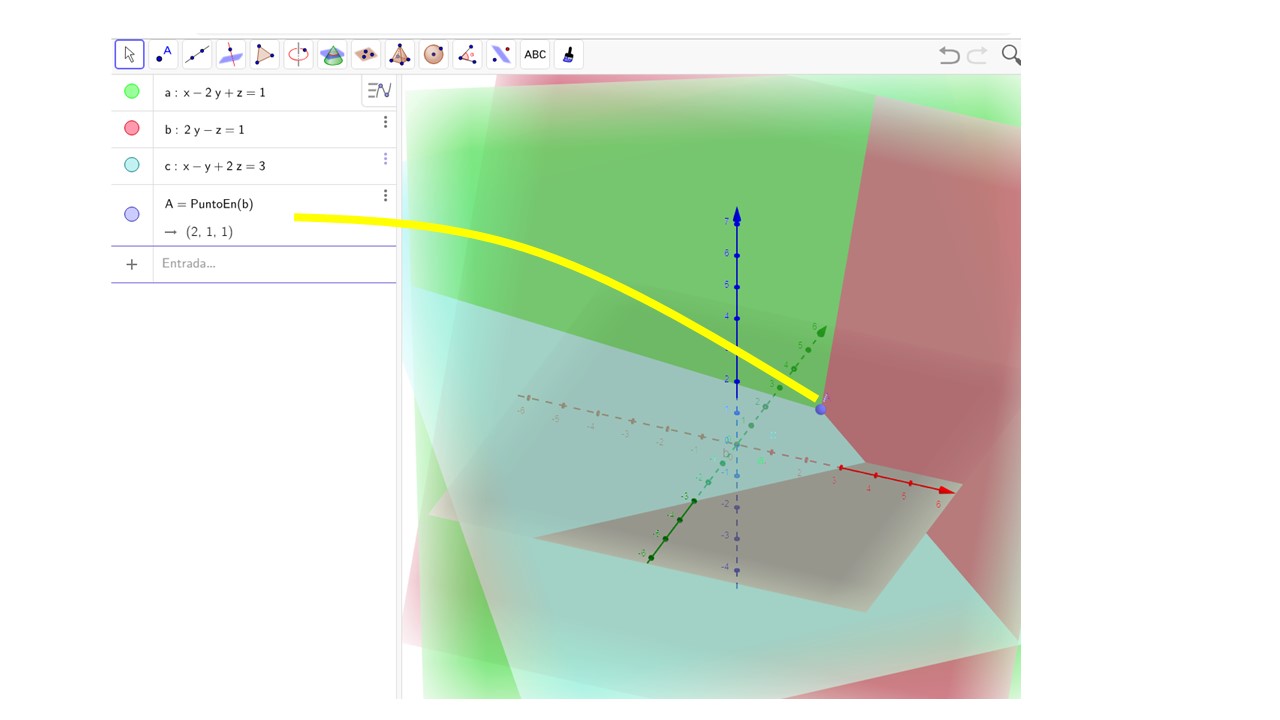Pick the Cone solid tool
The width and height of the screenshot is (1280, 720).
click(332, 54)
